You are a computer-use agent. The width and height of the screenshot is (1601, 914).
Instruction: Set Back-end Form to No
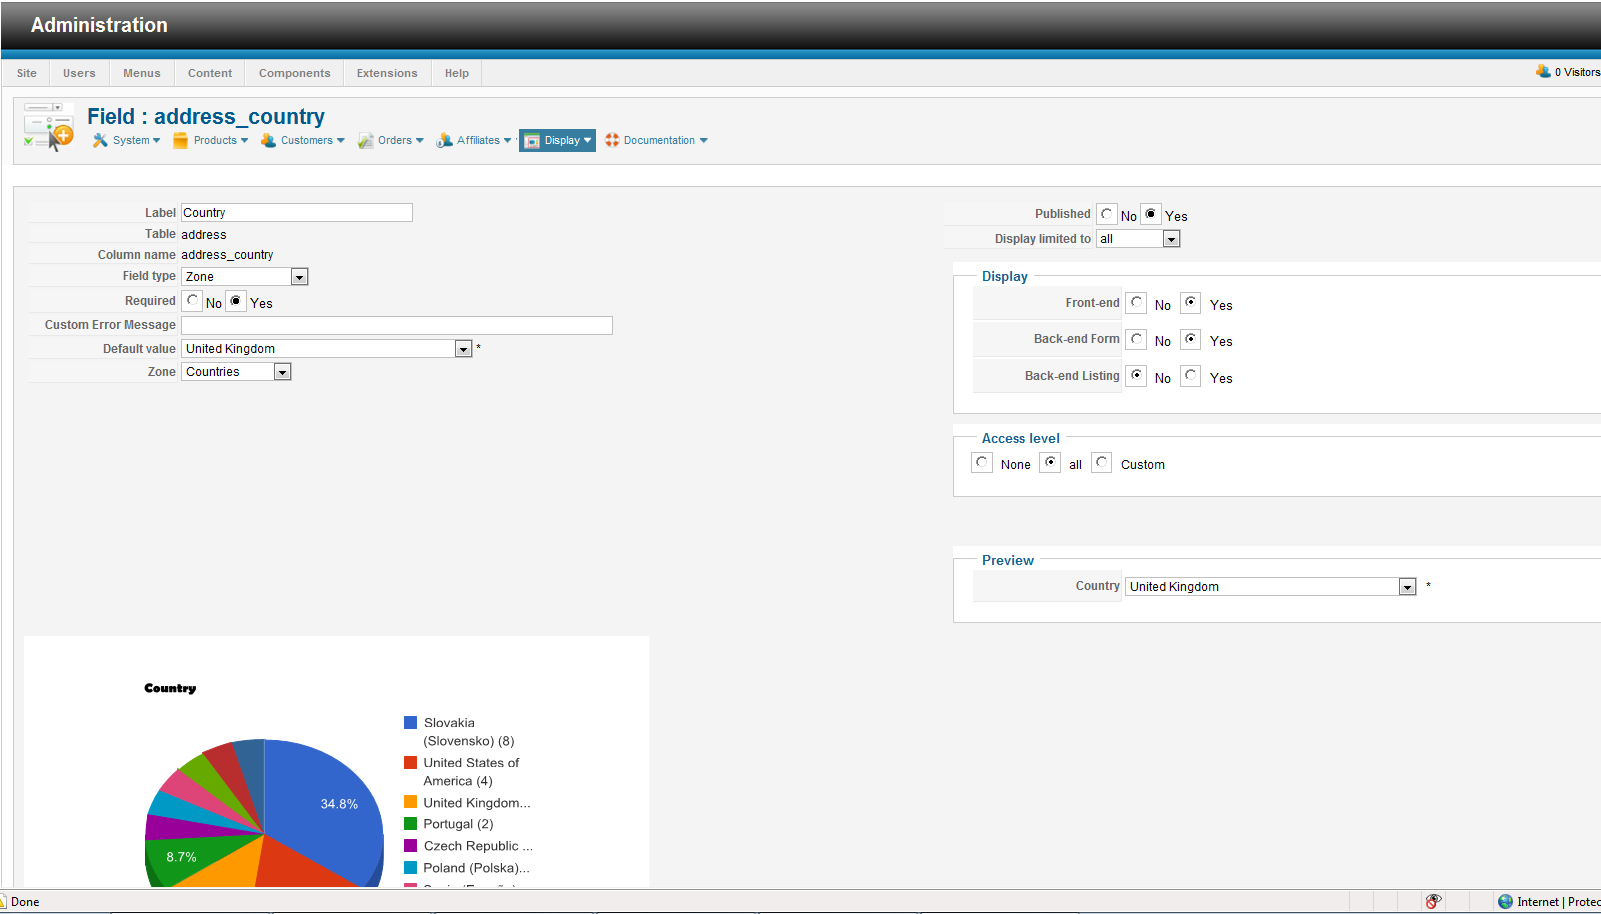pos(1137,339)
